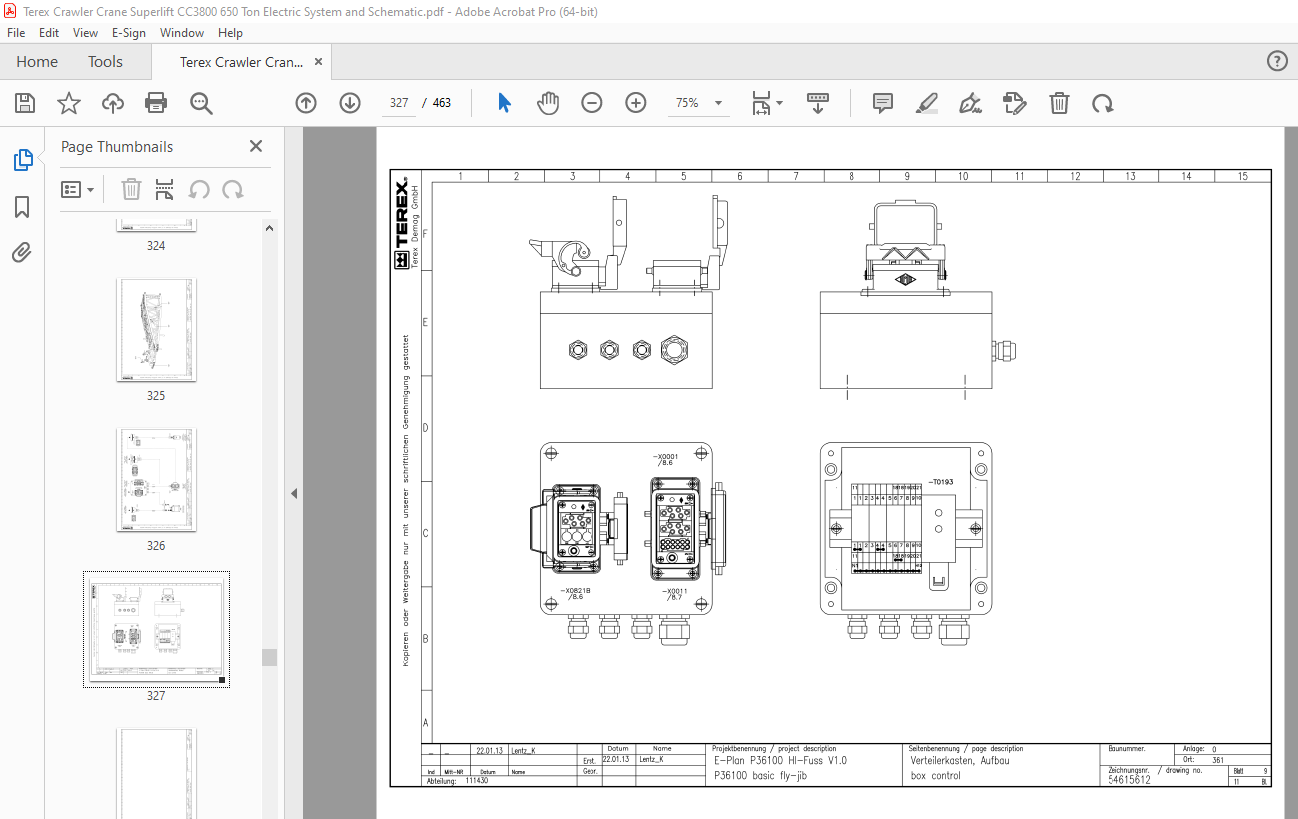
Task: Rotate counterclockwise in thumbnails panel
Action: coord(199,189)
